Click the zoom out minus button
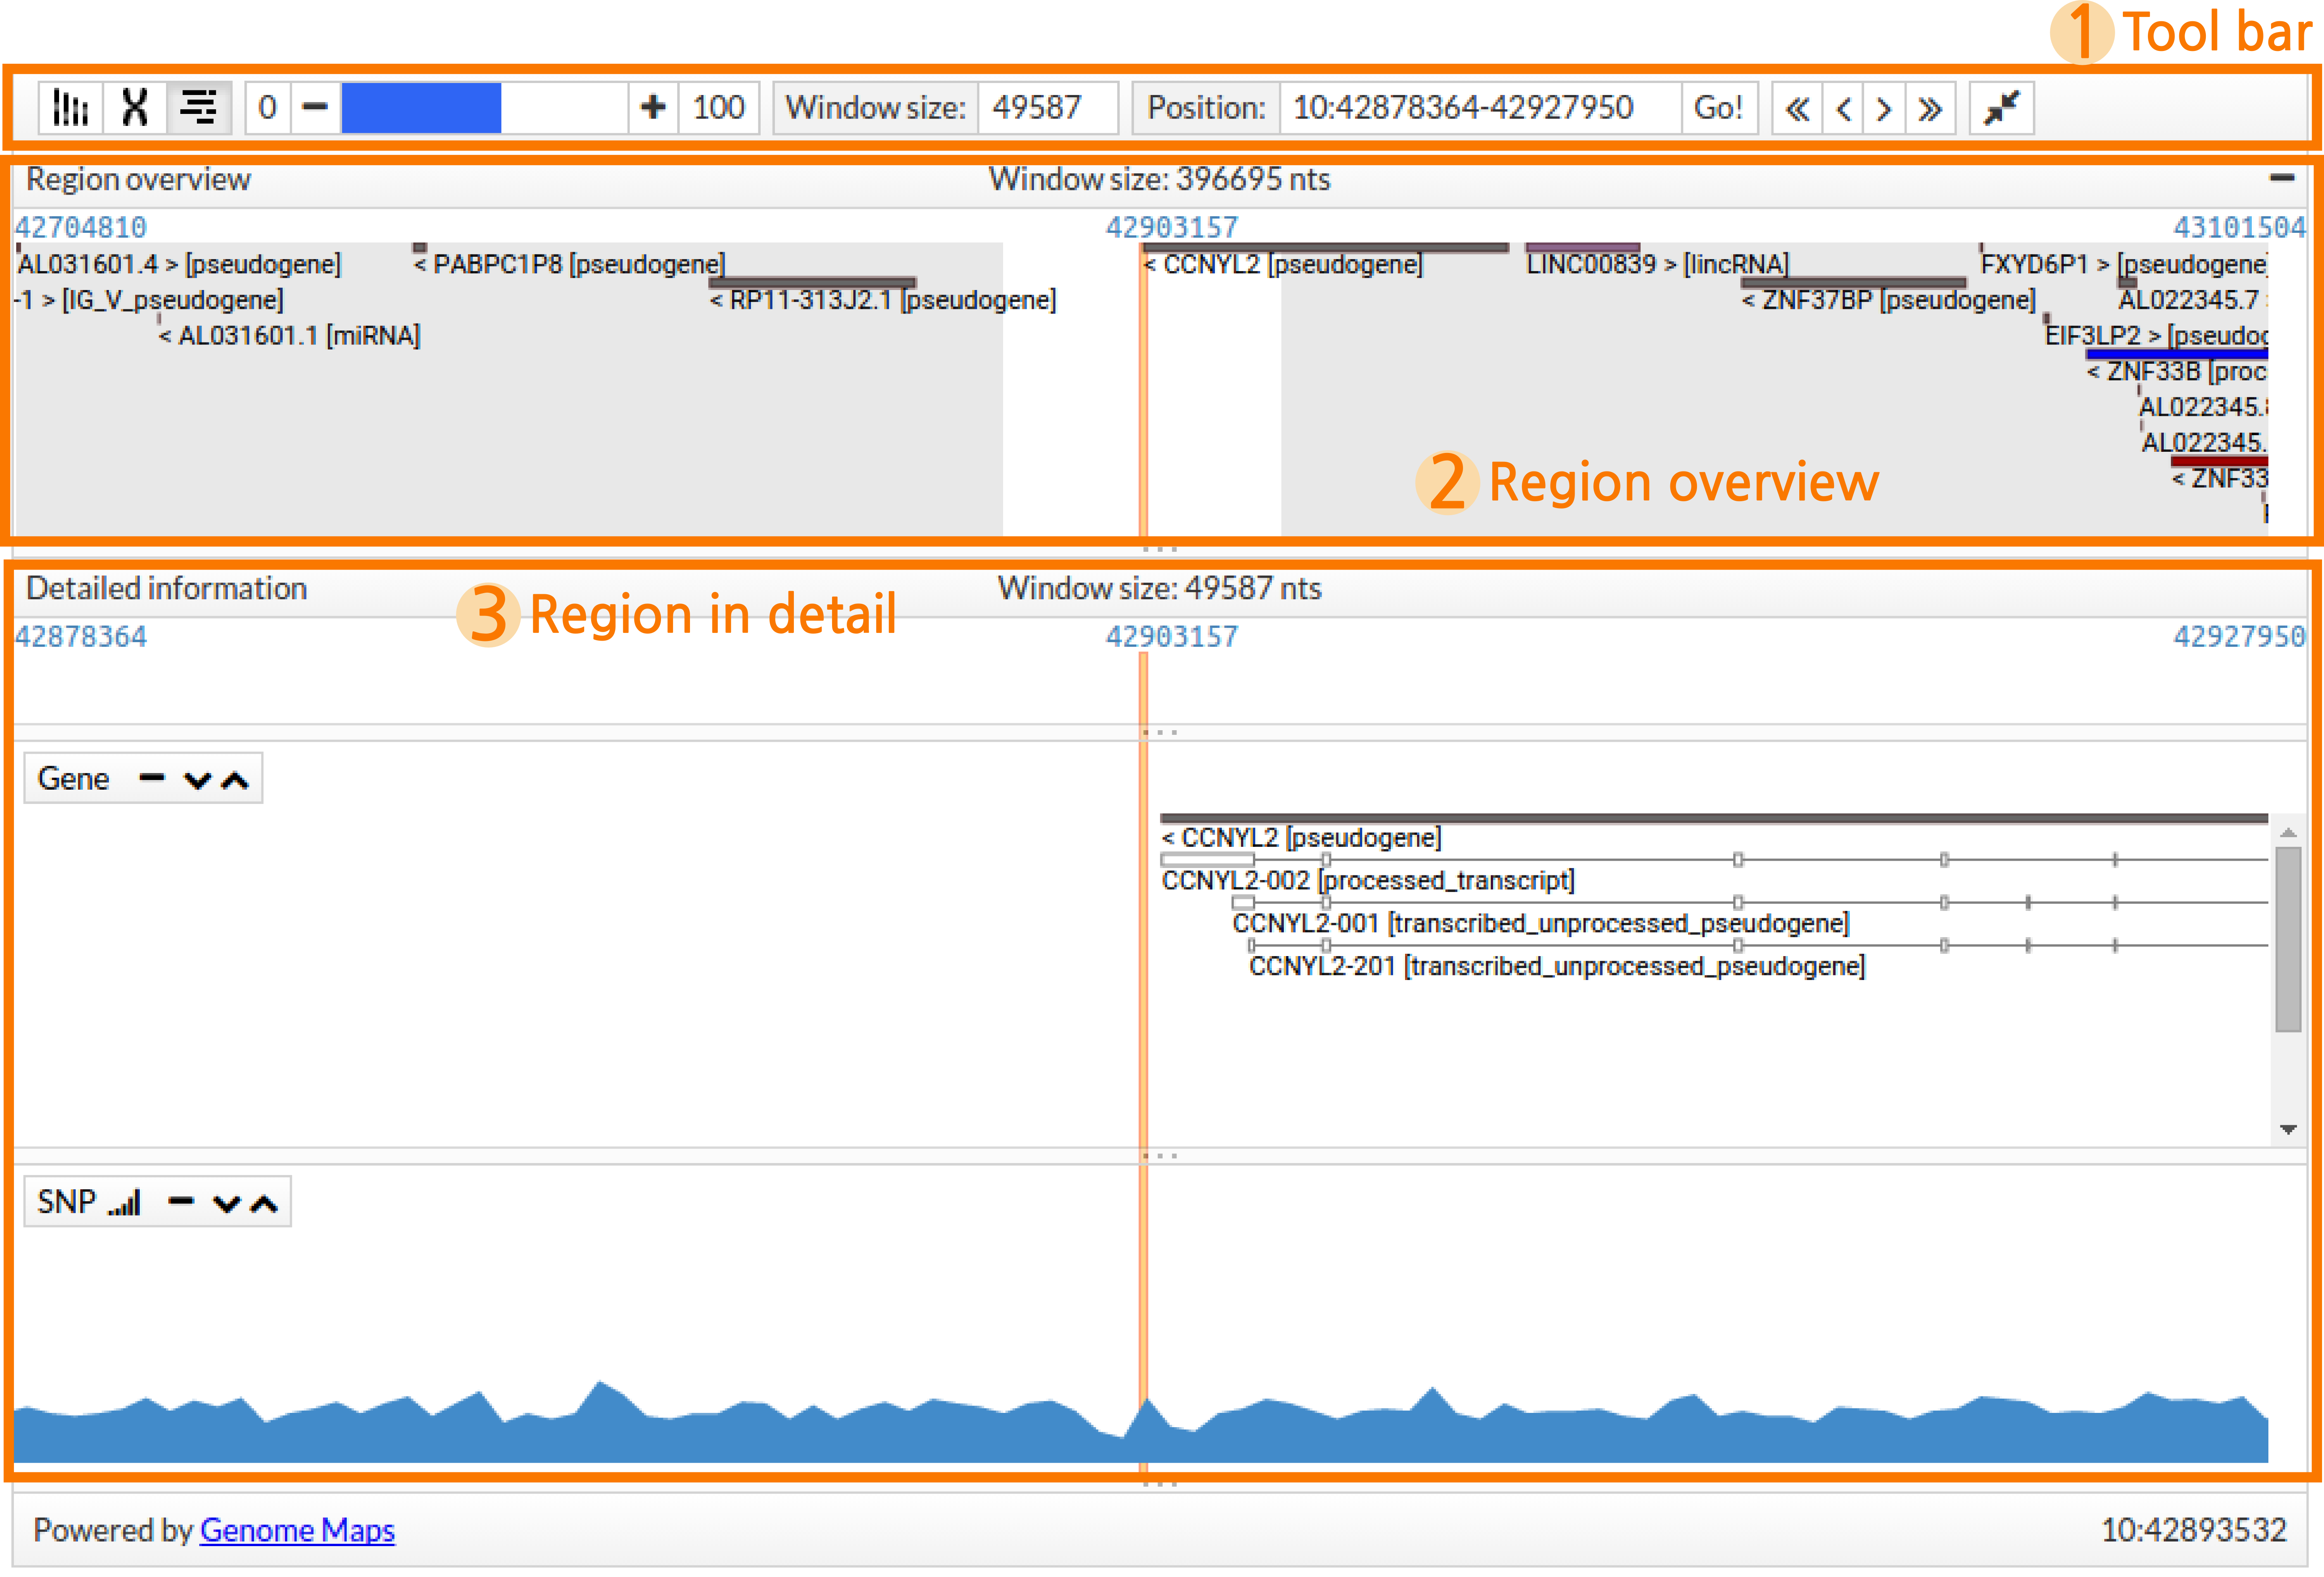Viewport: 2324px width, 1577px height. [x=315, y=108]
